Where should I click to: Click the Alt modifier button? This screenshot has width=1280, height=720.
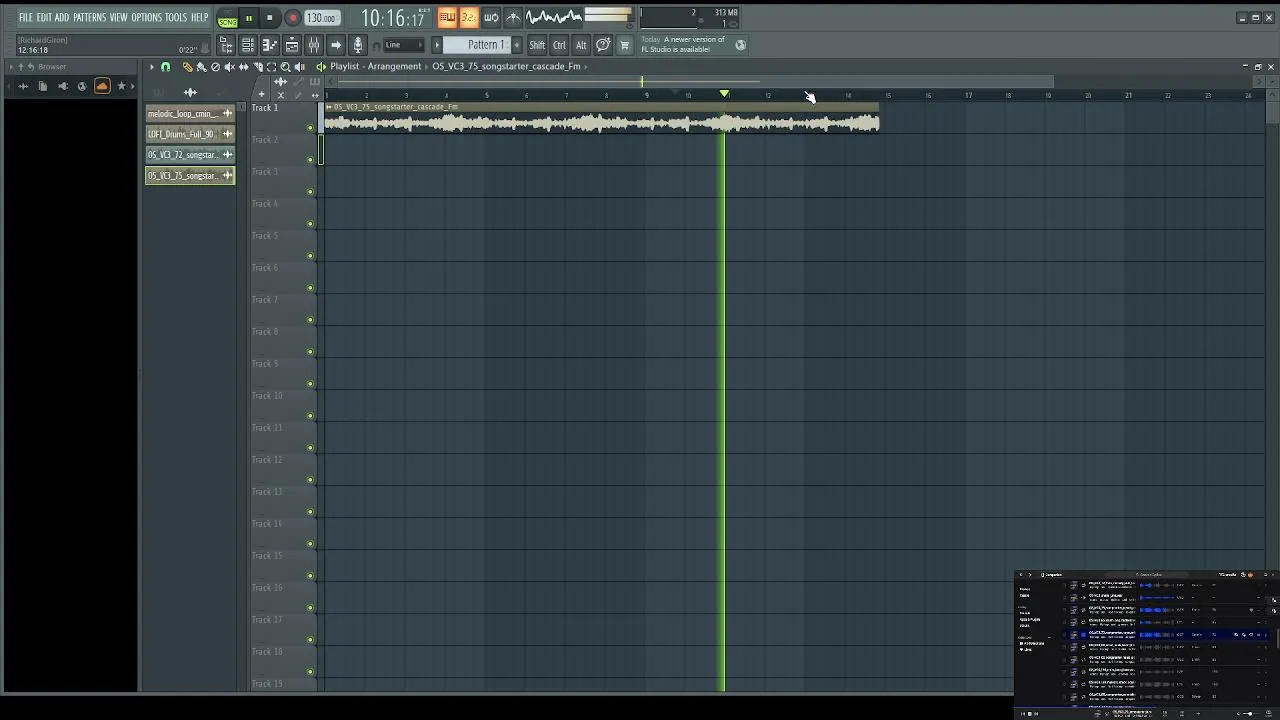pos(581,45)
